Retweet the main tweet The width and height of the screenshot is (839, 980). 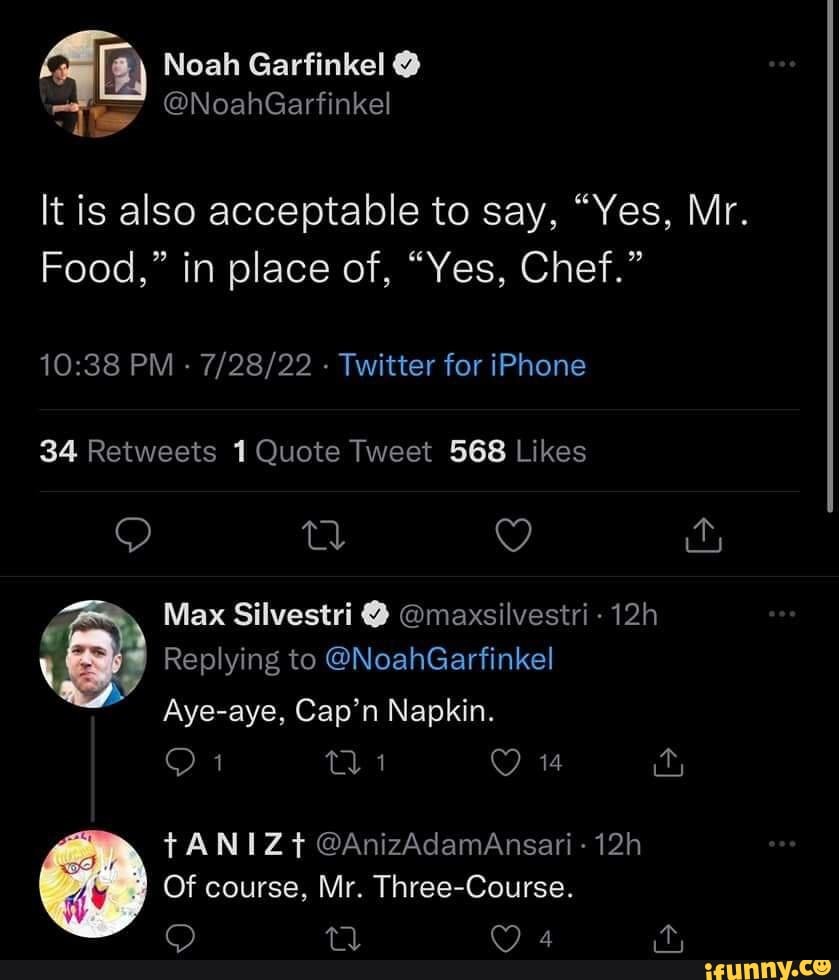tap(323, 535)
